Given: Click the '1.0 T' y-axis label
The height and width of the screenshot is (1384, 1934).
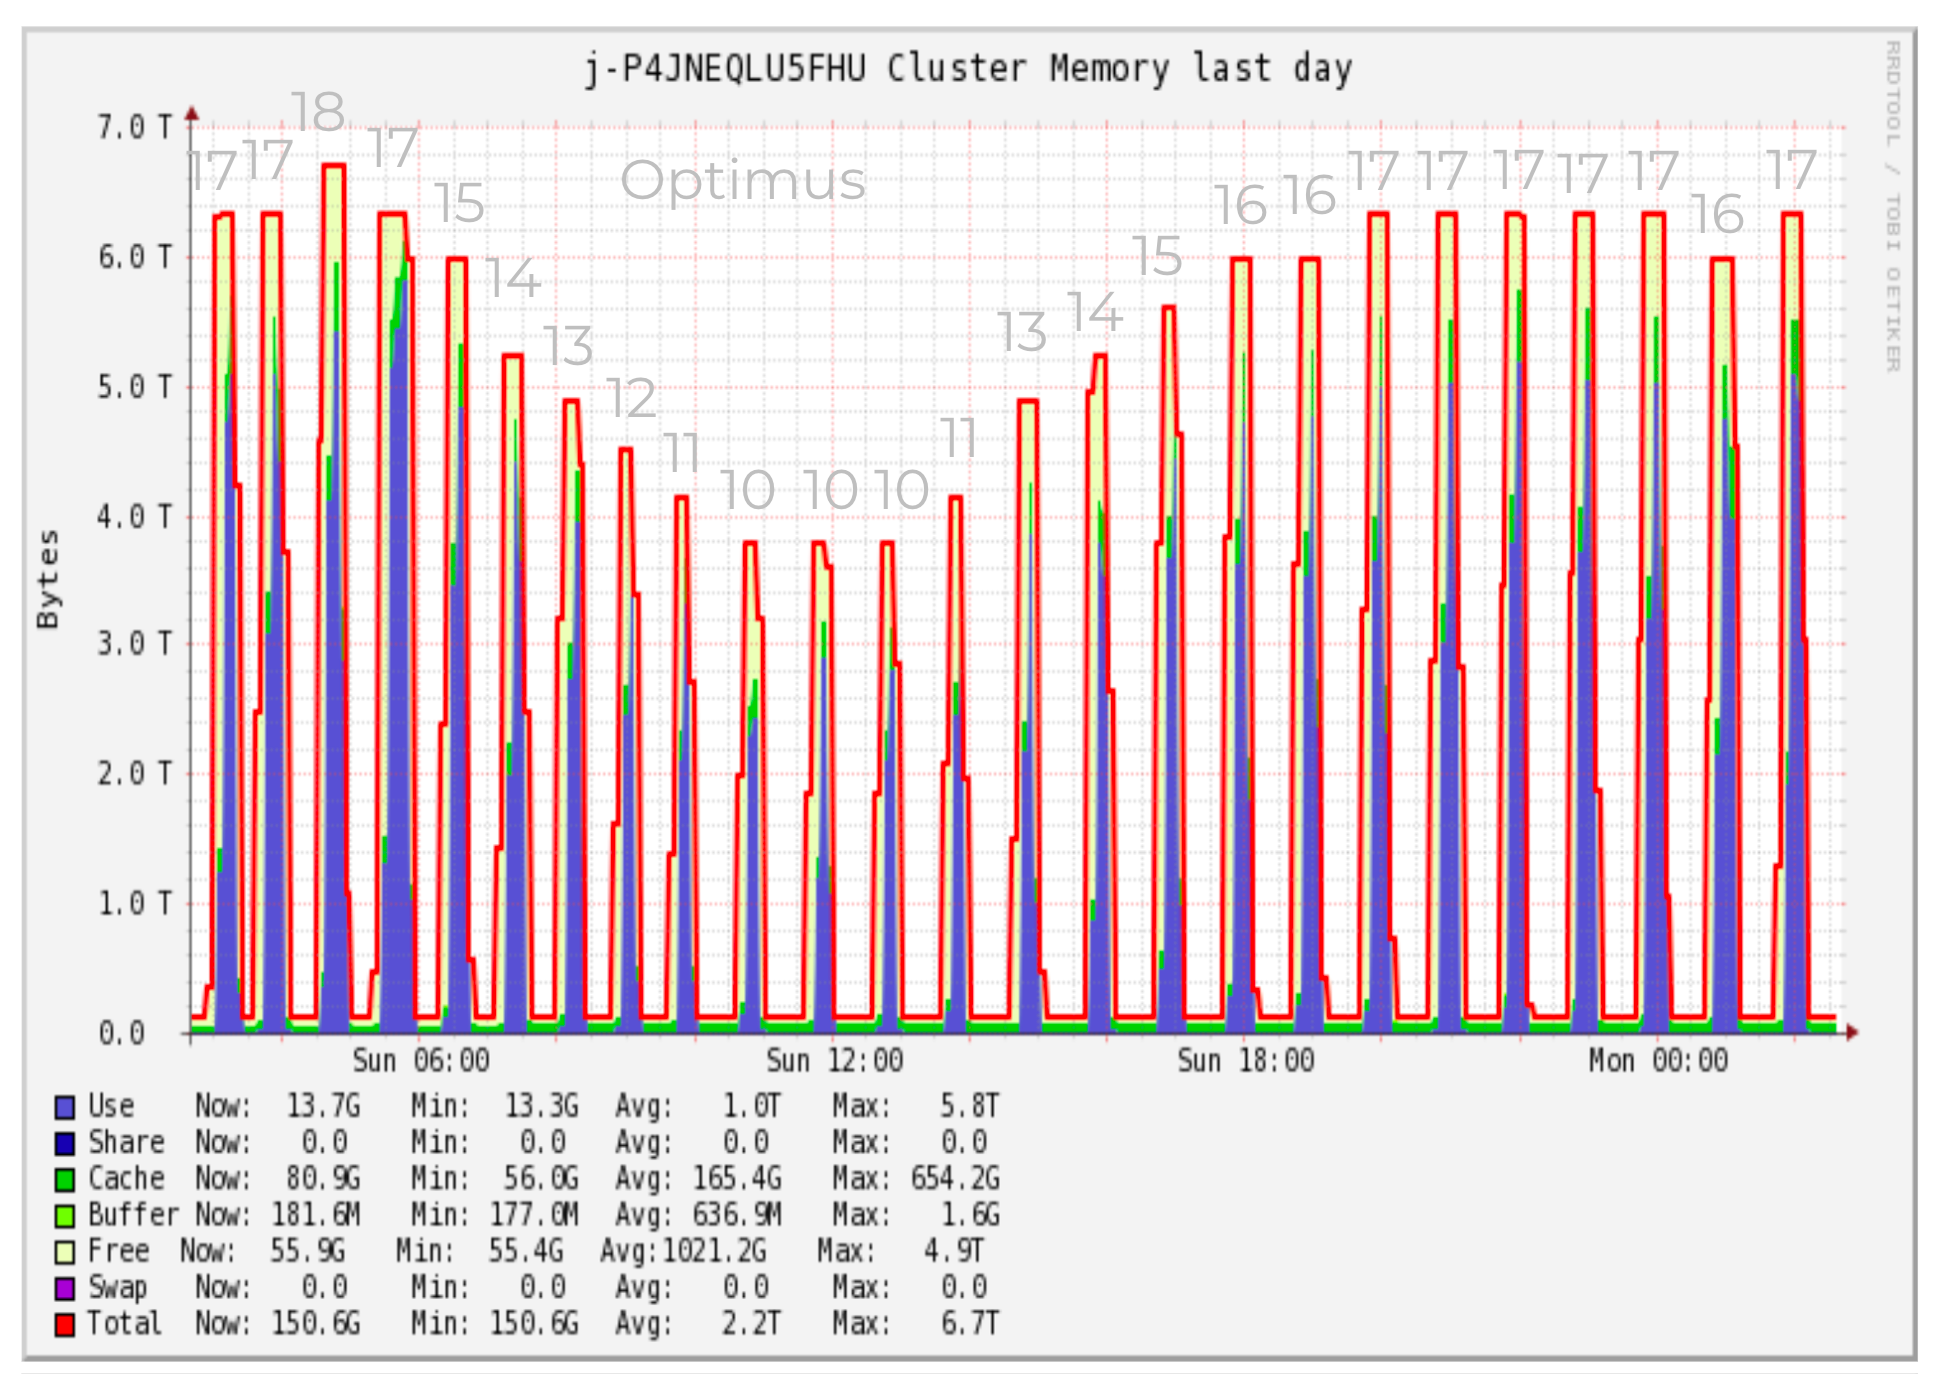Looking at the screenshot, I should point(135,904).
